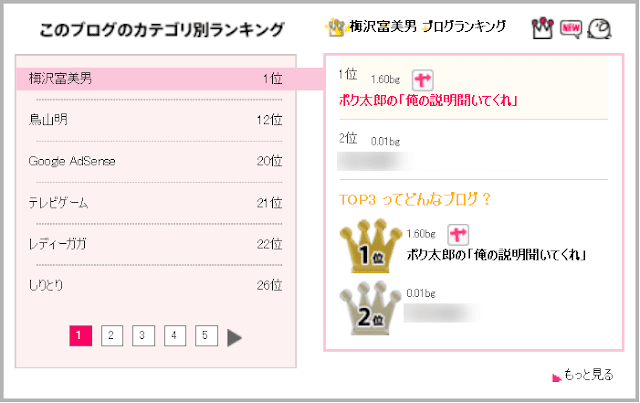Click the gold 1位 crown badge

pyautogui.click(x=370, y=246)
